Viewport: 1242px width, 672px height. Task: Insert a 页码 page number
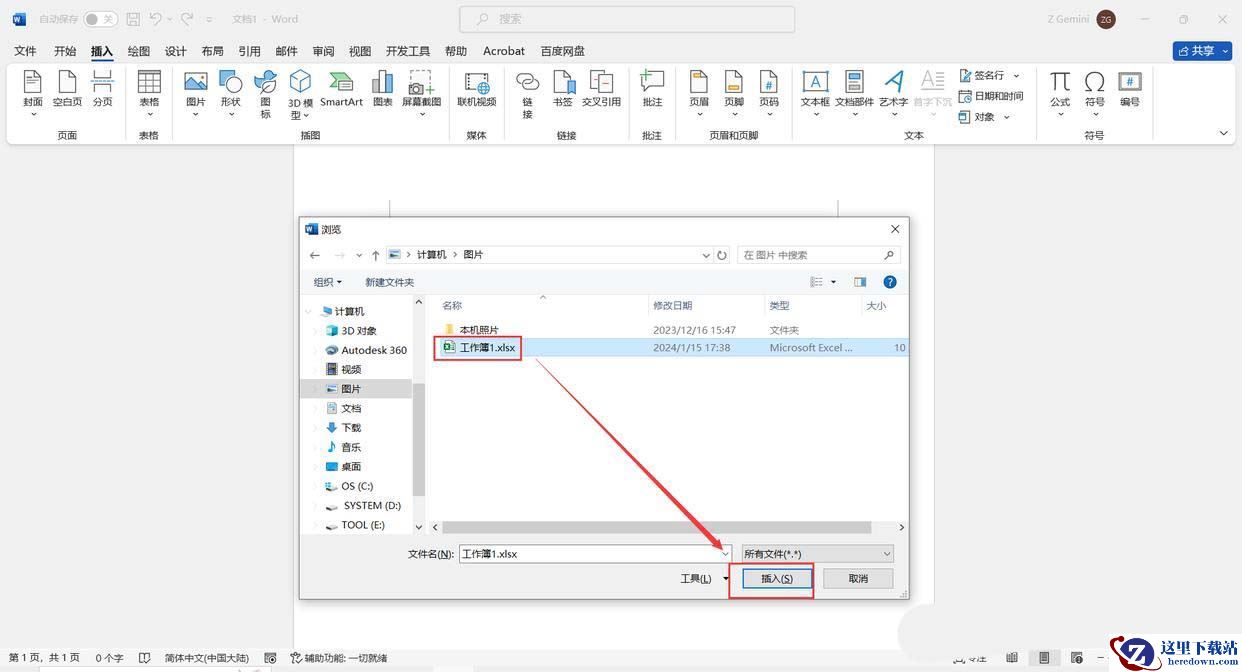point(768,93)
